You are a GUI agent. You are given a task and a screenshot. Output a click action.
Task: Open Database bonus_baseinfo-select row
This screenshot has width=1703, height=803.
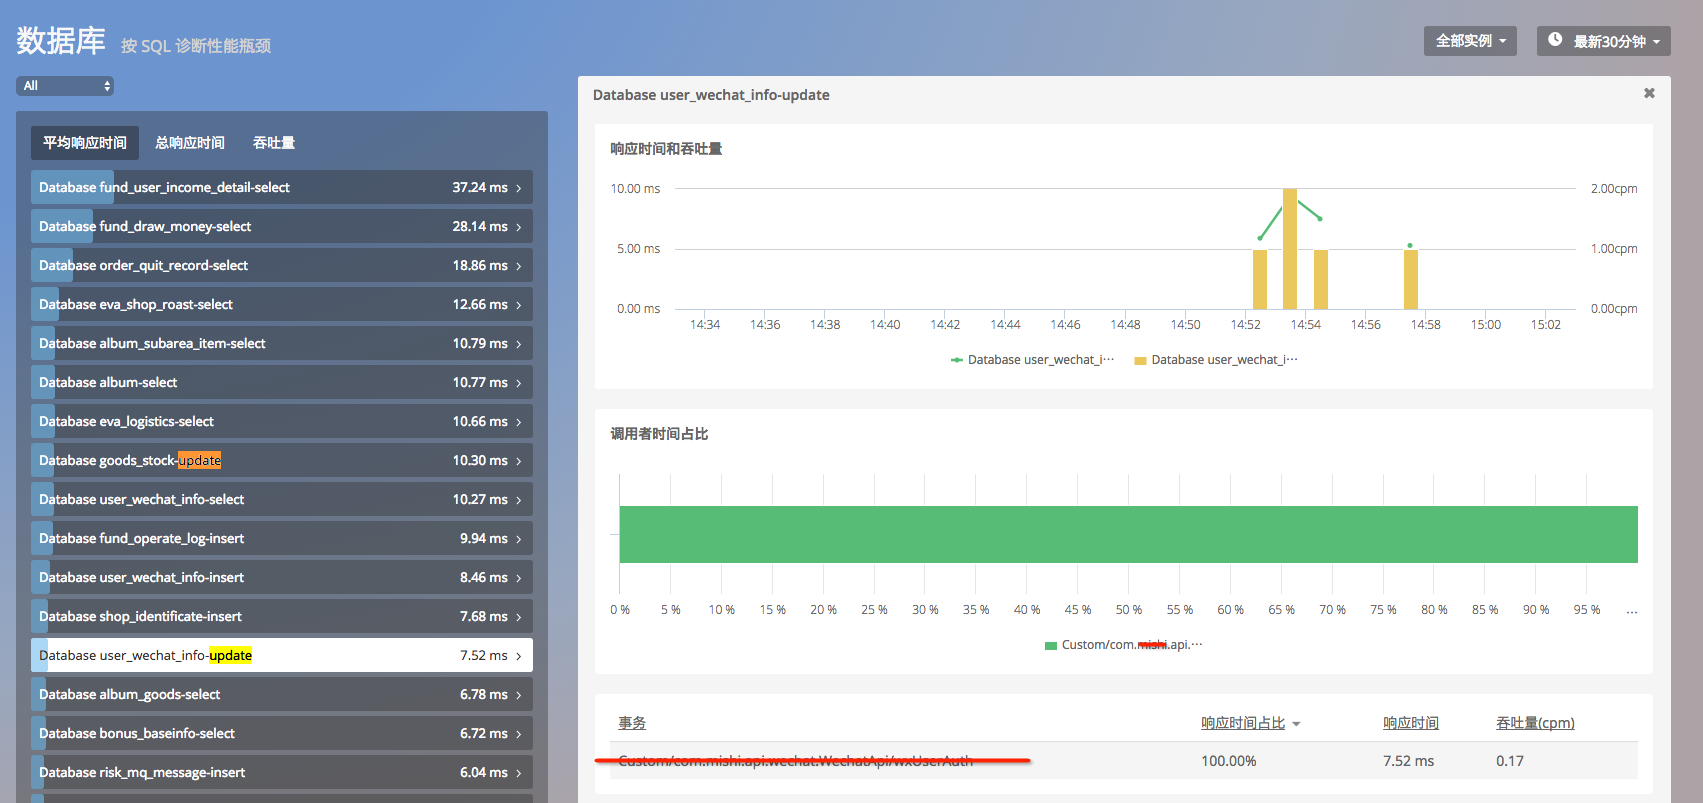click(x=282, y=733)
